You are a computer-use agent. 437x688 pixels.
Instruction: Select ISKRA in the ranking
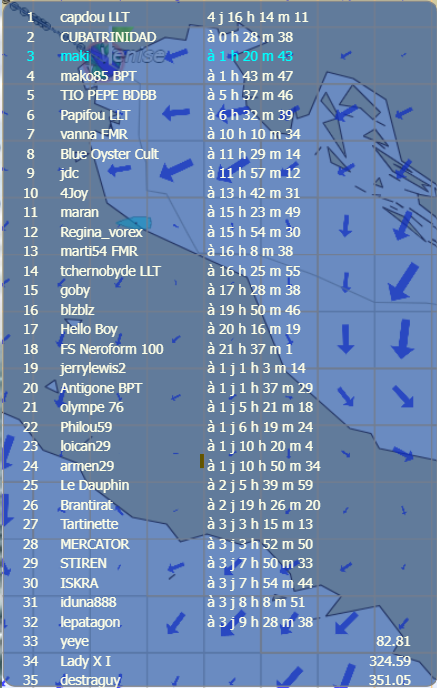click(79, 583)
